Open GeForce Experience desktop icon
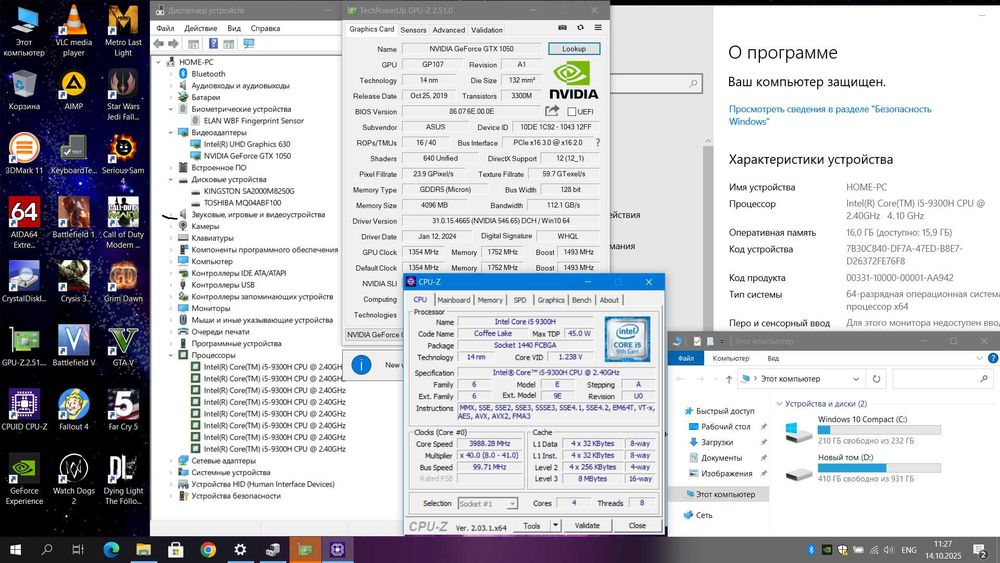Screen dimensions: 1000x563 (24, 478)
